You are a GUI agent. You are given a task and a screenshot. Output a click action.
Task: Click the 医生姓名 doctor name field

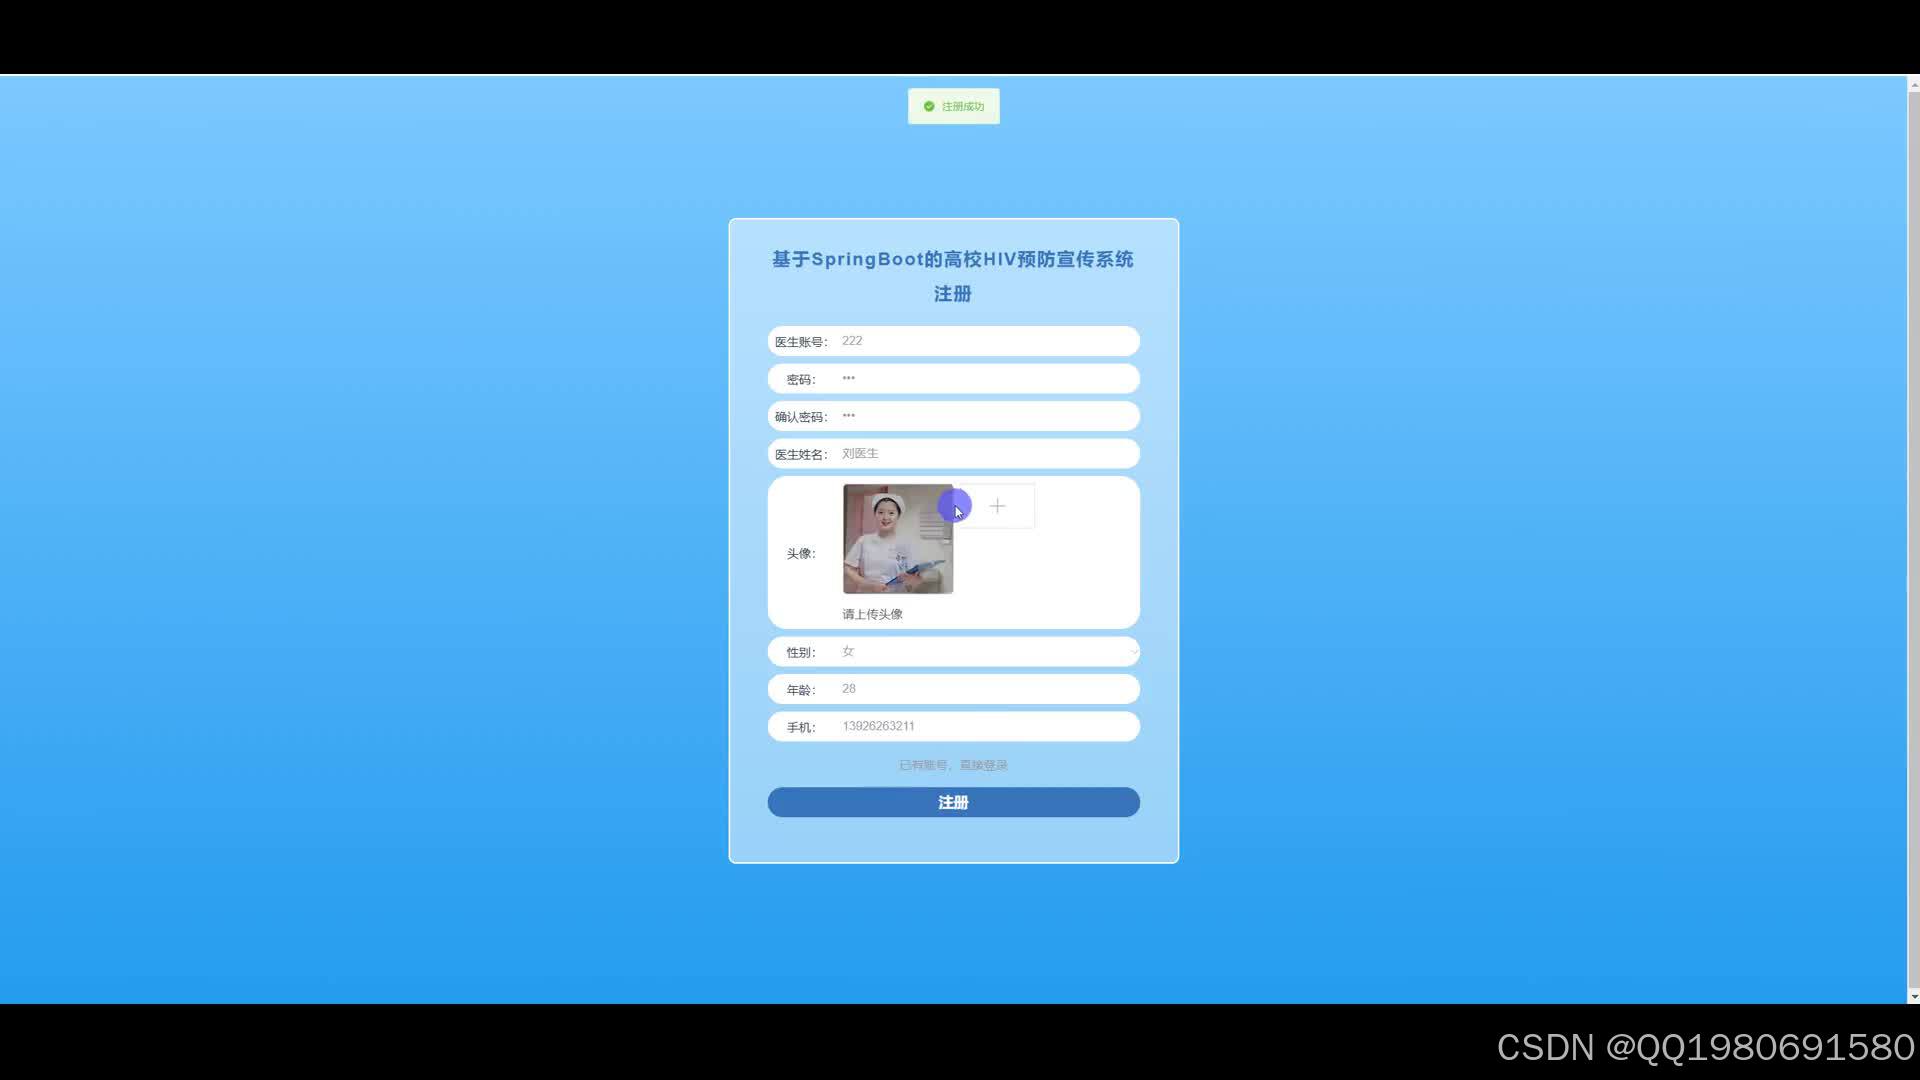point(985,453)
